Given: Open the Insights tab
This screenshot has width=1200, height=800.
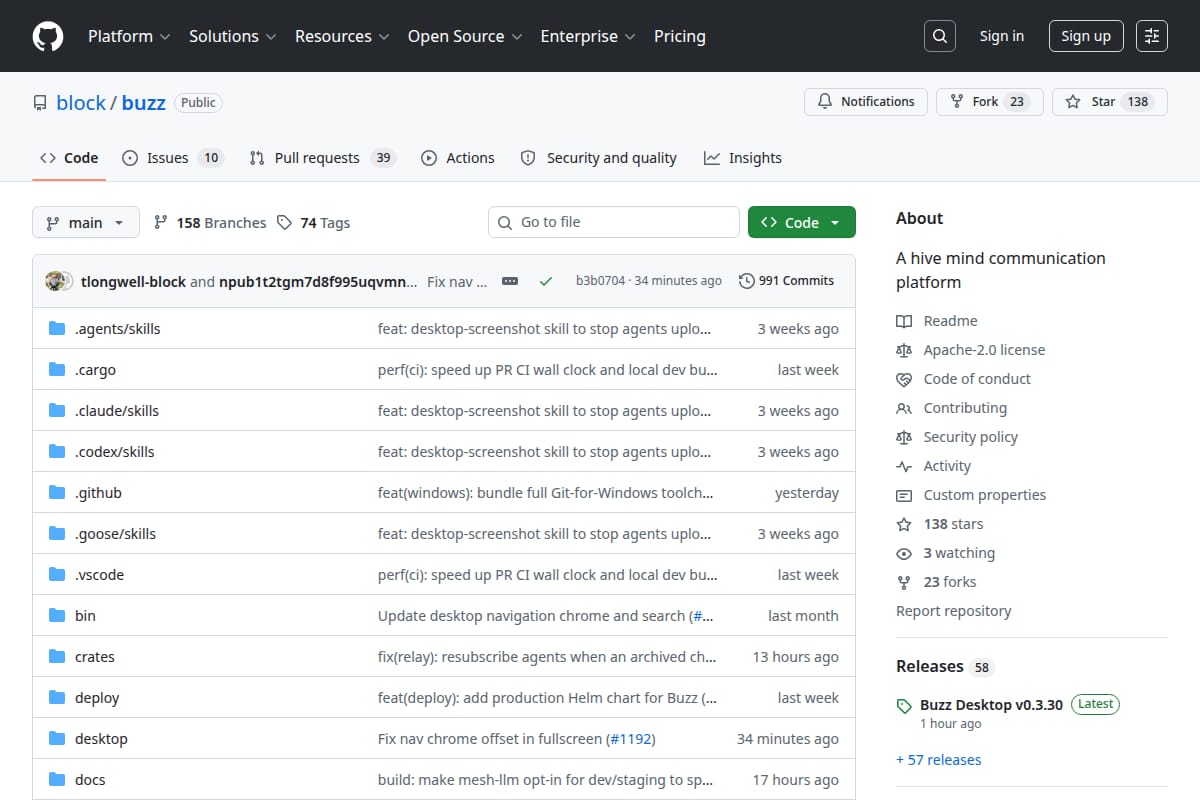Looking at the screenshot, I should [x=743, y=158].
